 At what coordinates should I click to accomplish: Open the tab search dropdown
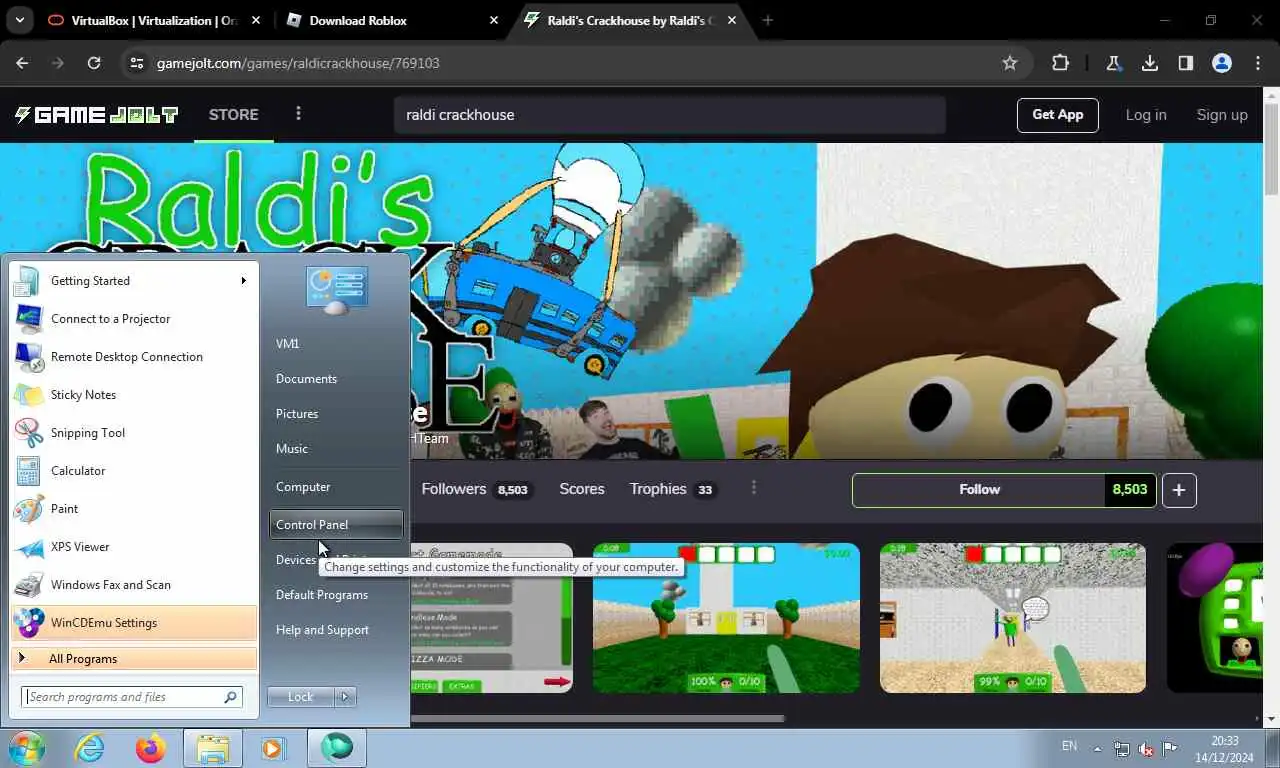tap(20, 20)
